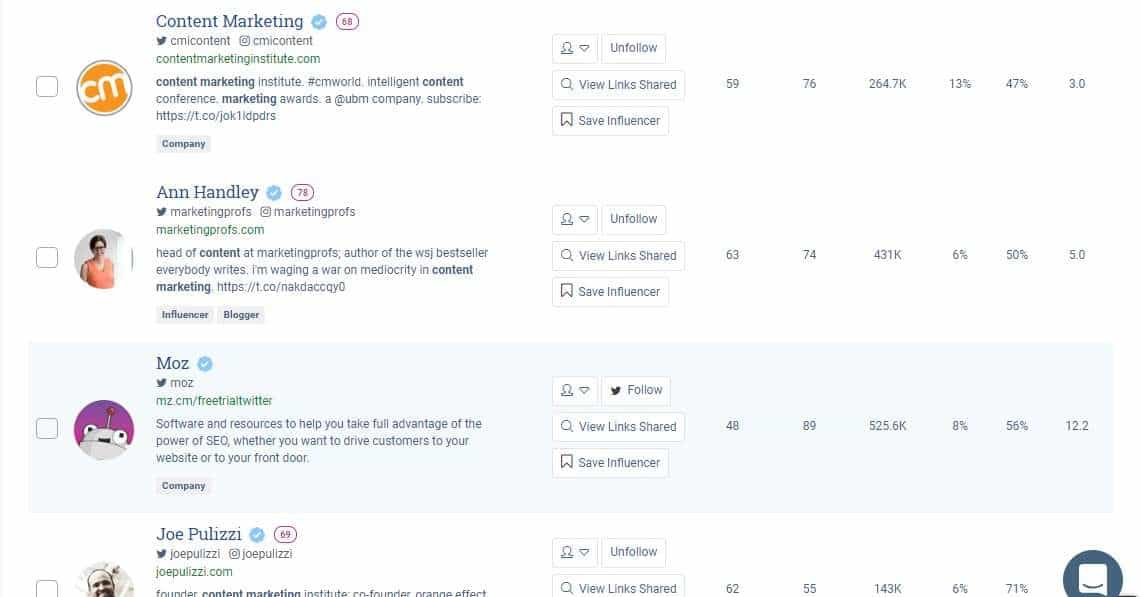Select the Ann Handley row checkbox

coord(47,257)
